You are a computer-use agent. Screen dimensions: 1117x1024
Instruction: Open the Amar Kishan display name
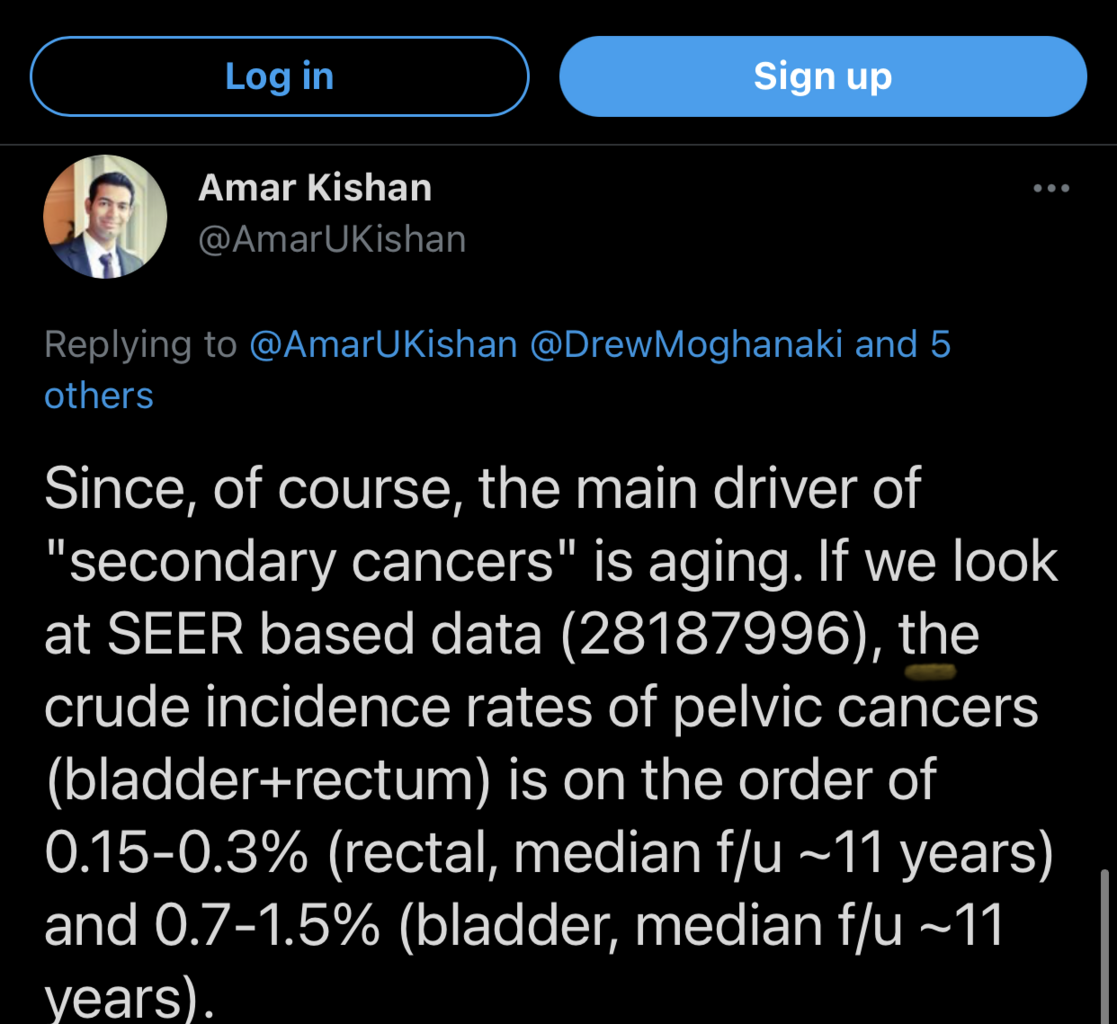coord(315,188)
